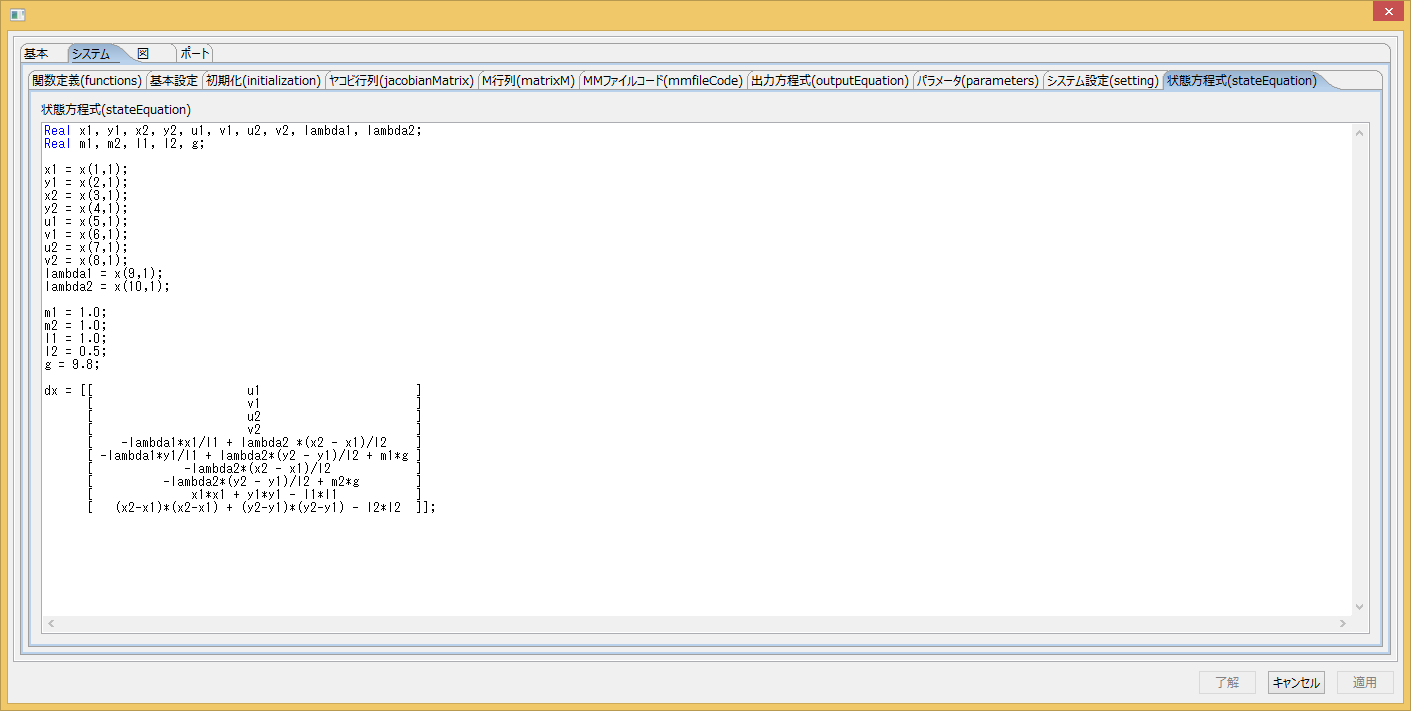Go to the ポート tab
The width and height of the screenshot is (1411, 711).
(195, 54)
